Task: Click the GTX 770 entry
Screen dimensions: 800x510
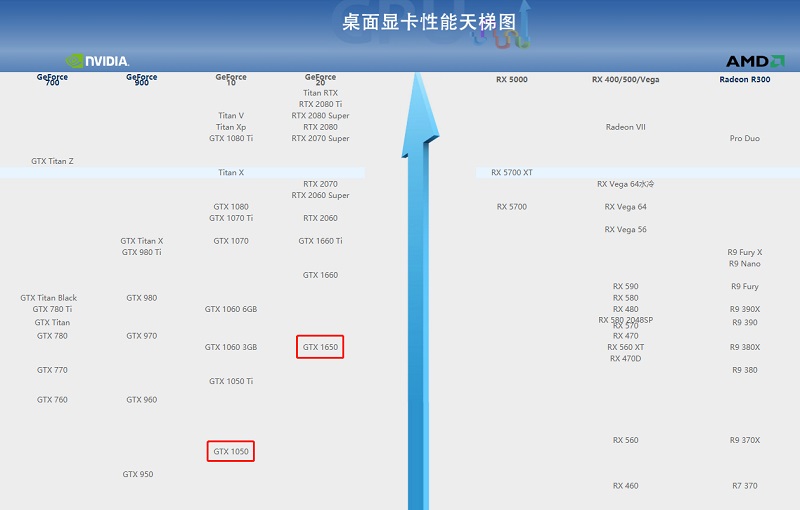Action: tap(52, 370)
